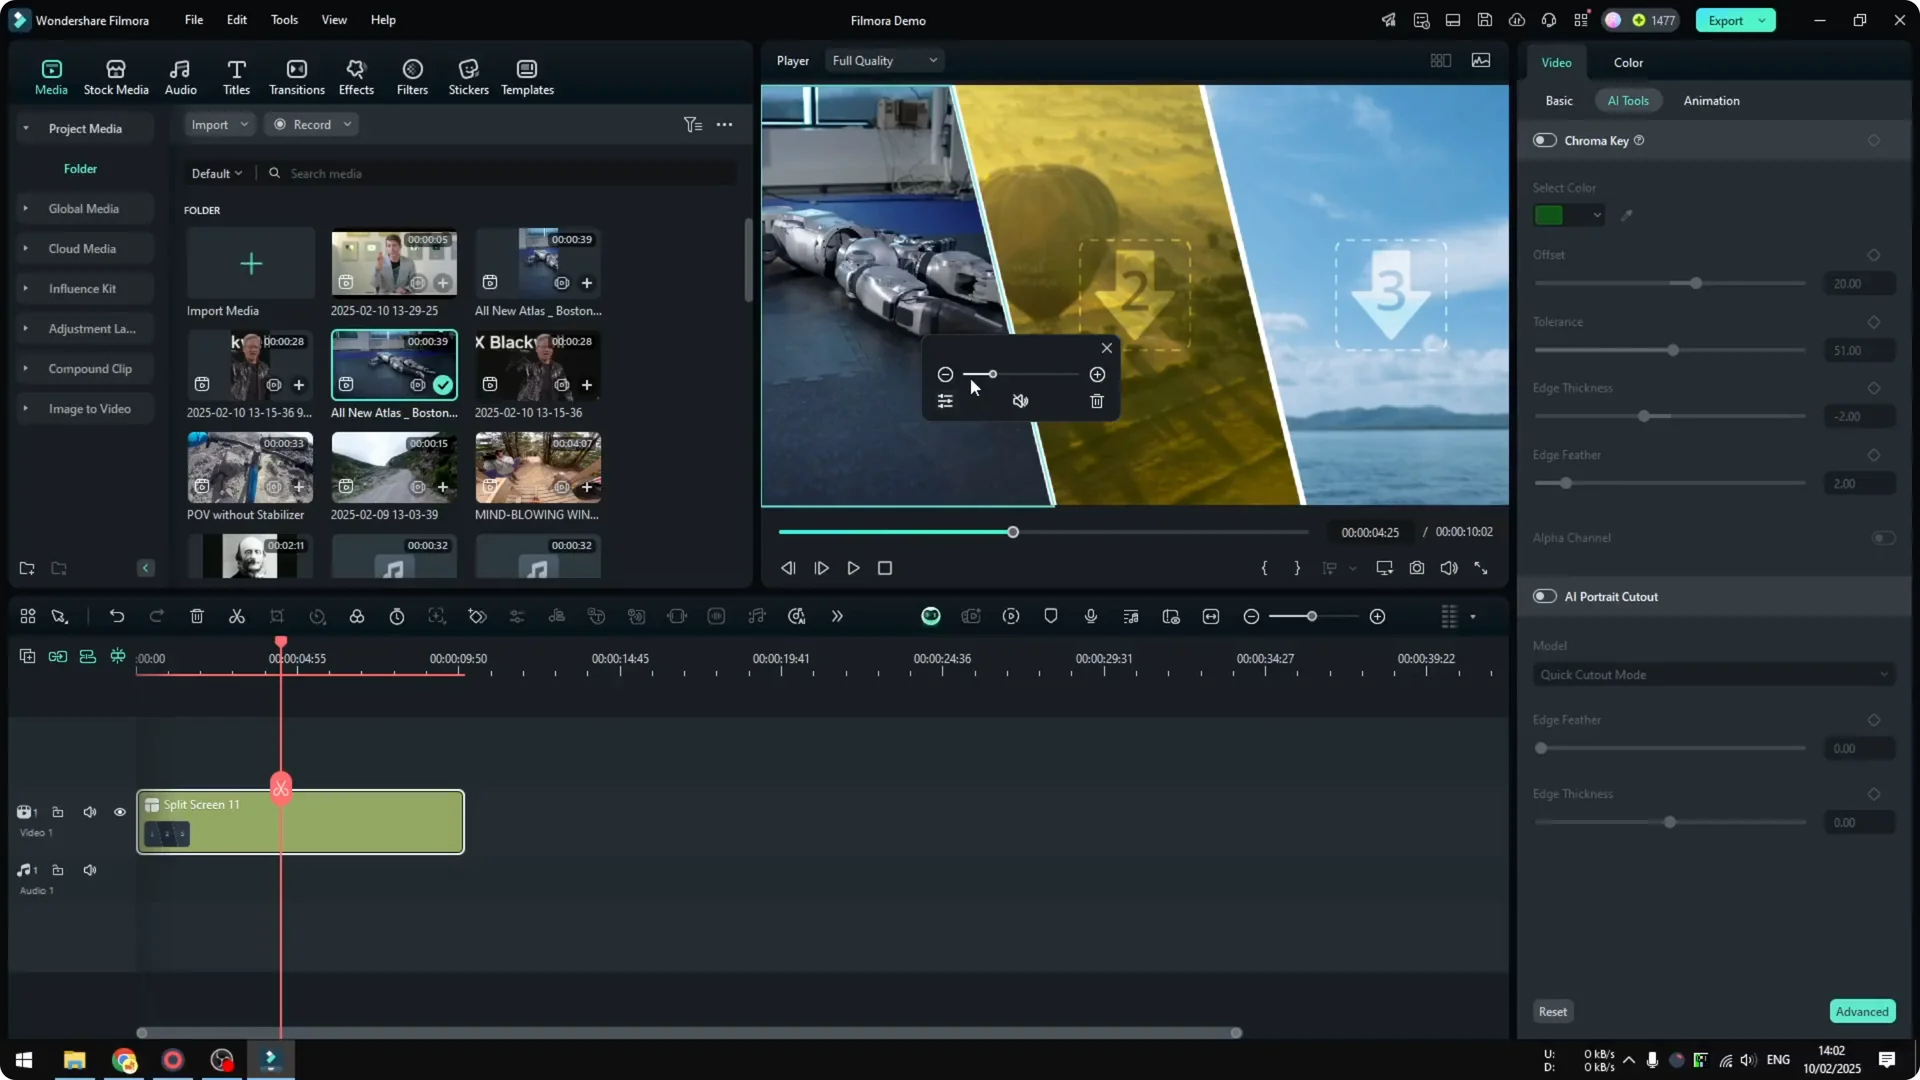Screen dimensions: 1920x1080
Task: Switch to the Basic sub-tab
Action: point(1559,101)
